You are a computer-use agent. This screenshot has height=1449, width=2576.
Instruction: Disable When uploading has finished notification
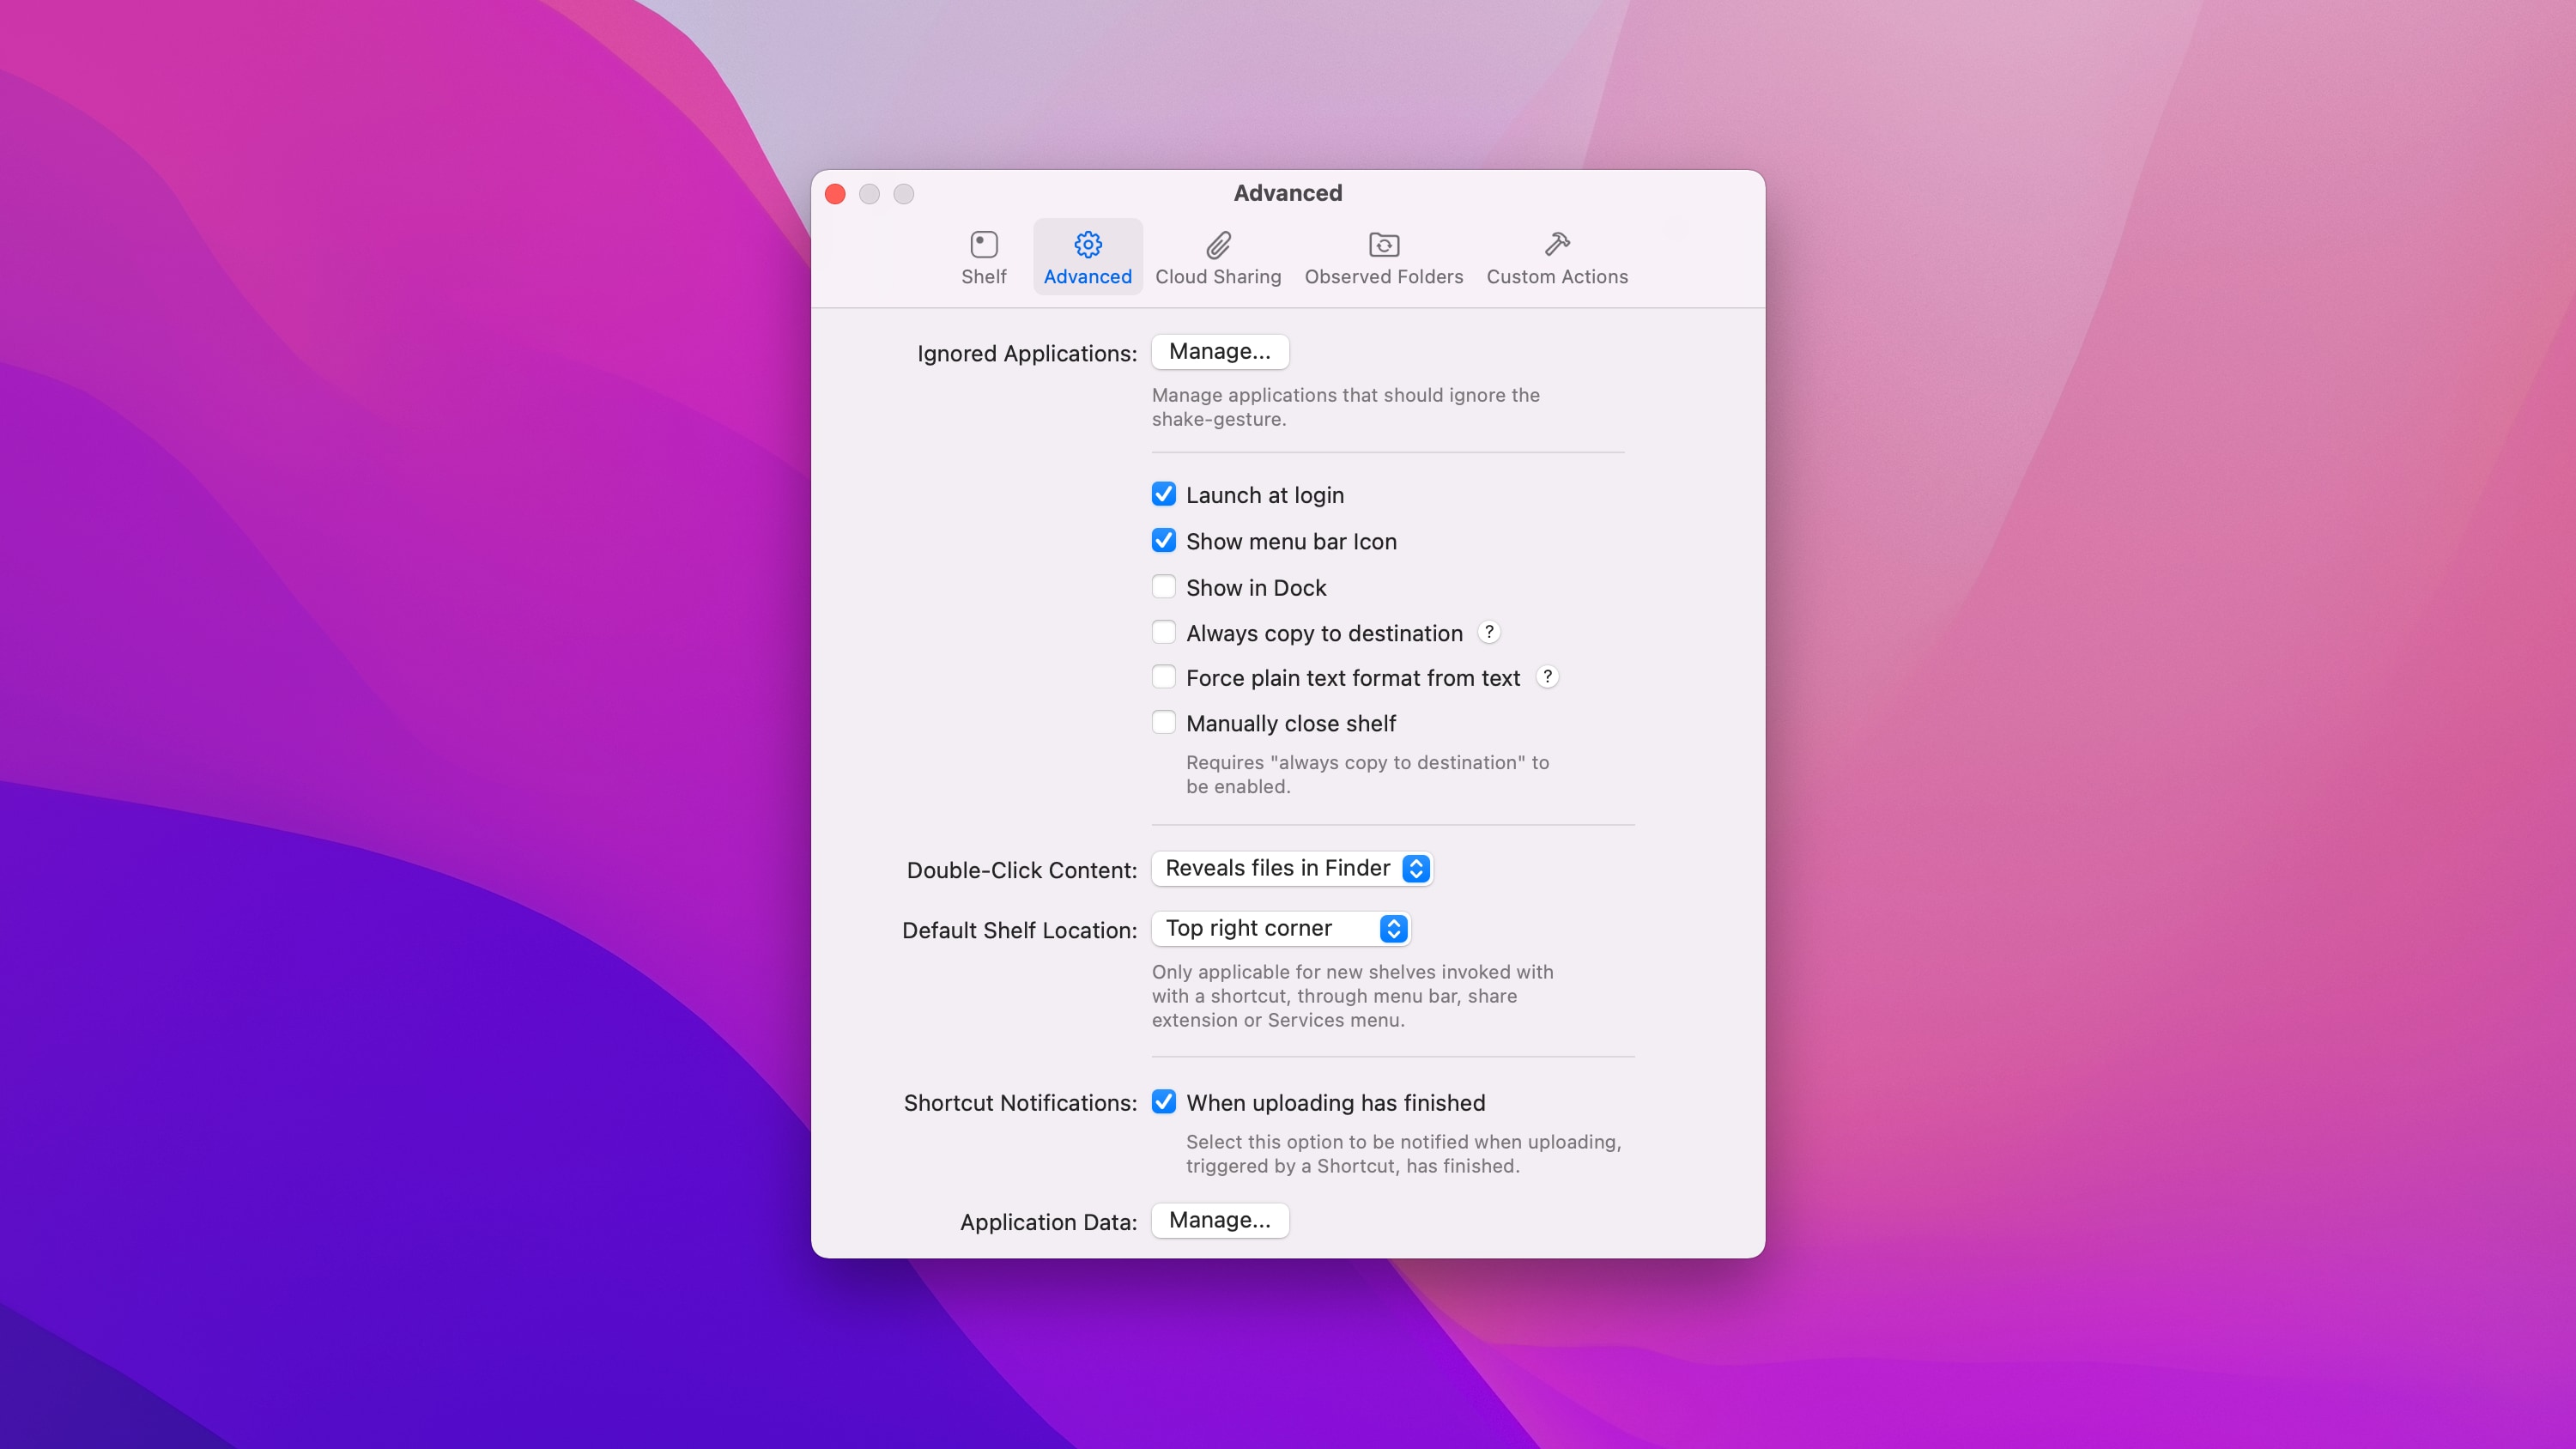pos(1164,1101)
